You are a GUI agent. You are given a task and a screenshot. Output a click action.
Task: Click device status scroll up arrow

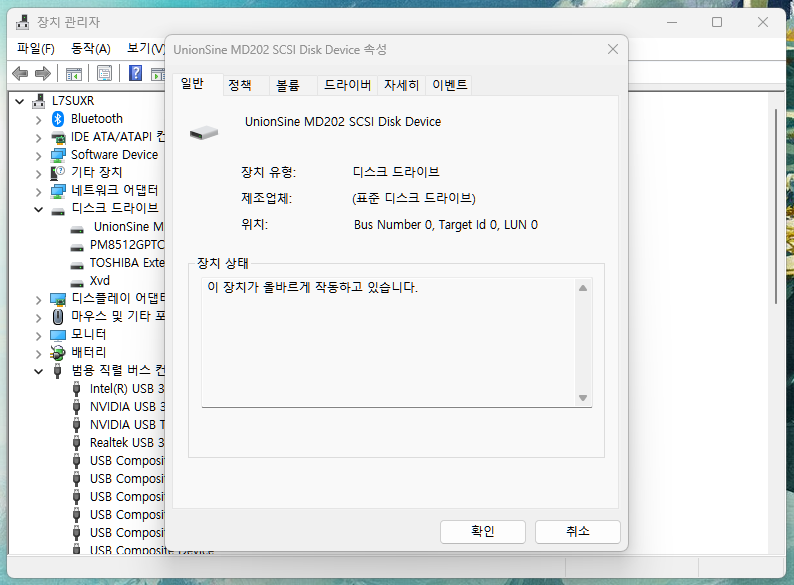click(x=583, y=288)
